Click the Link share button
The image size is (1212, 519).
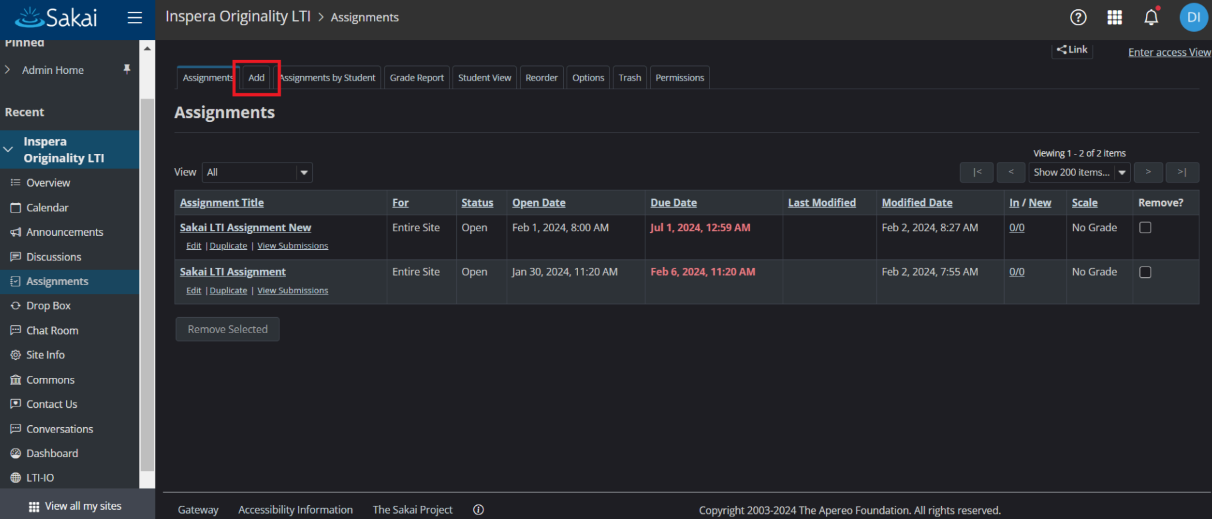pyautogui.click(x=1072, y=49)
